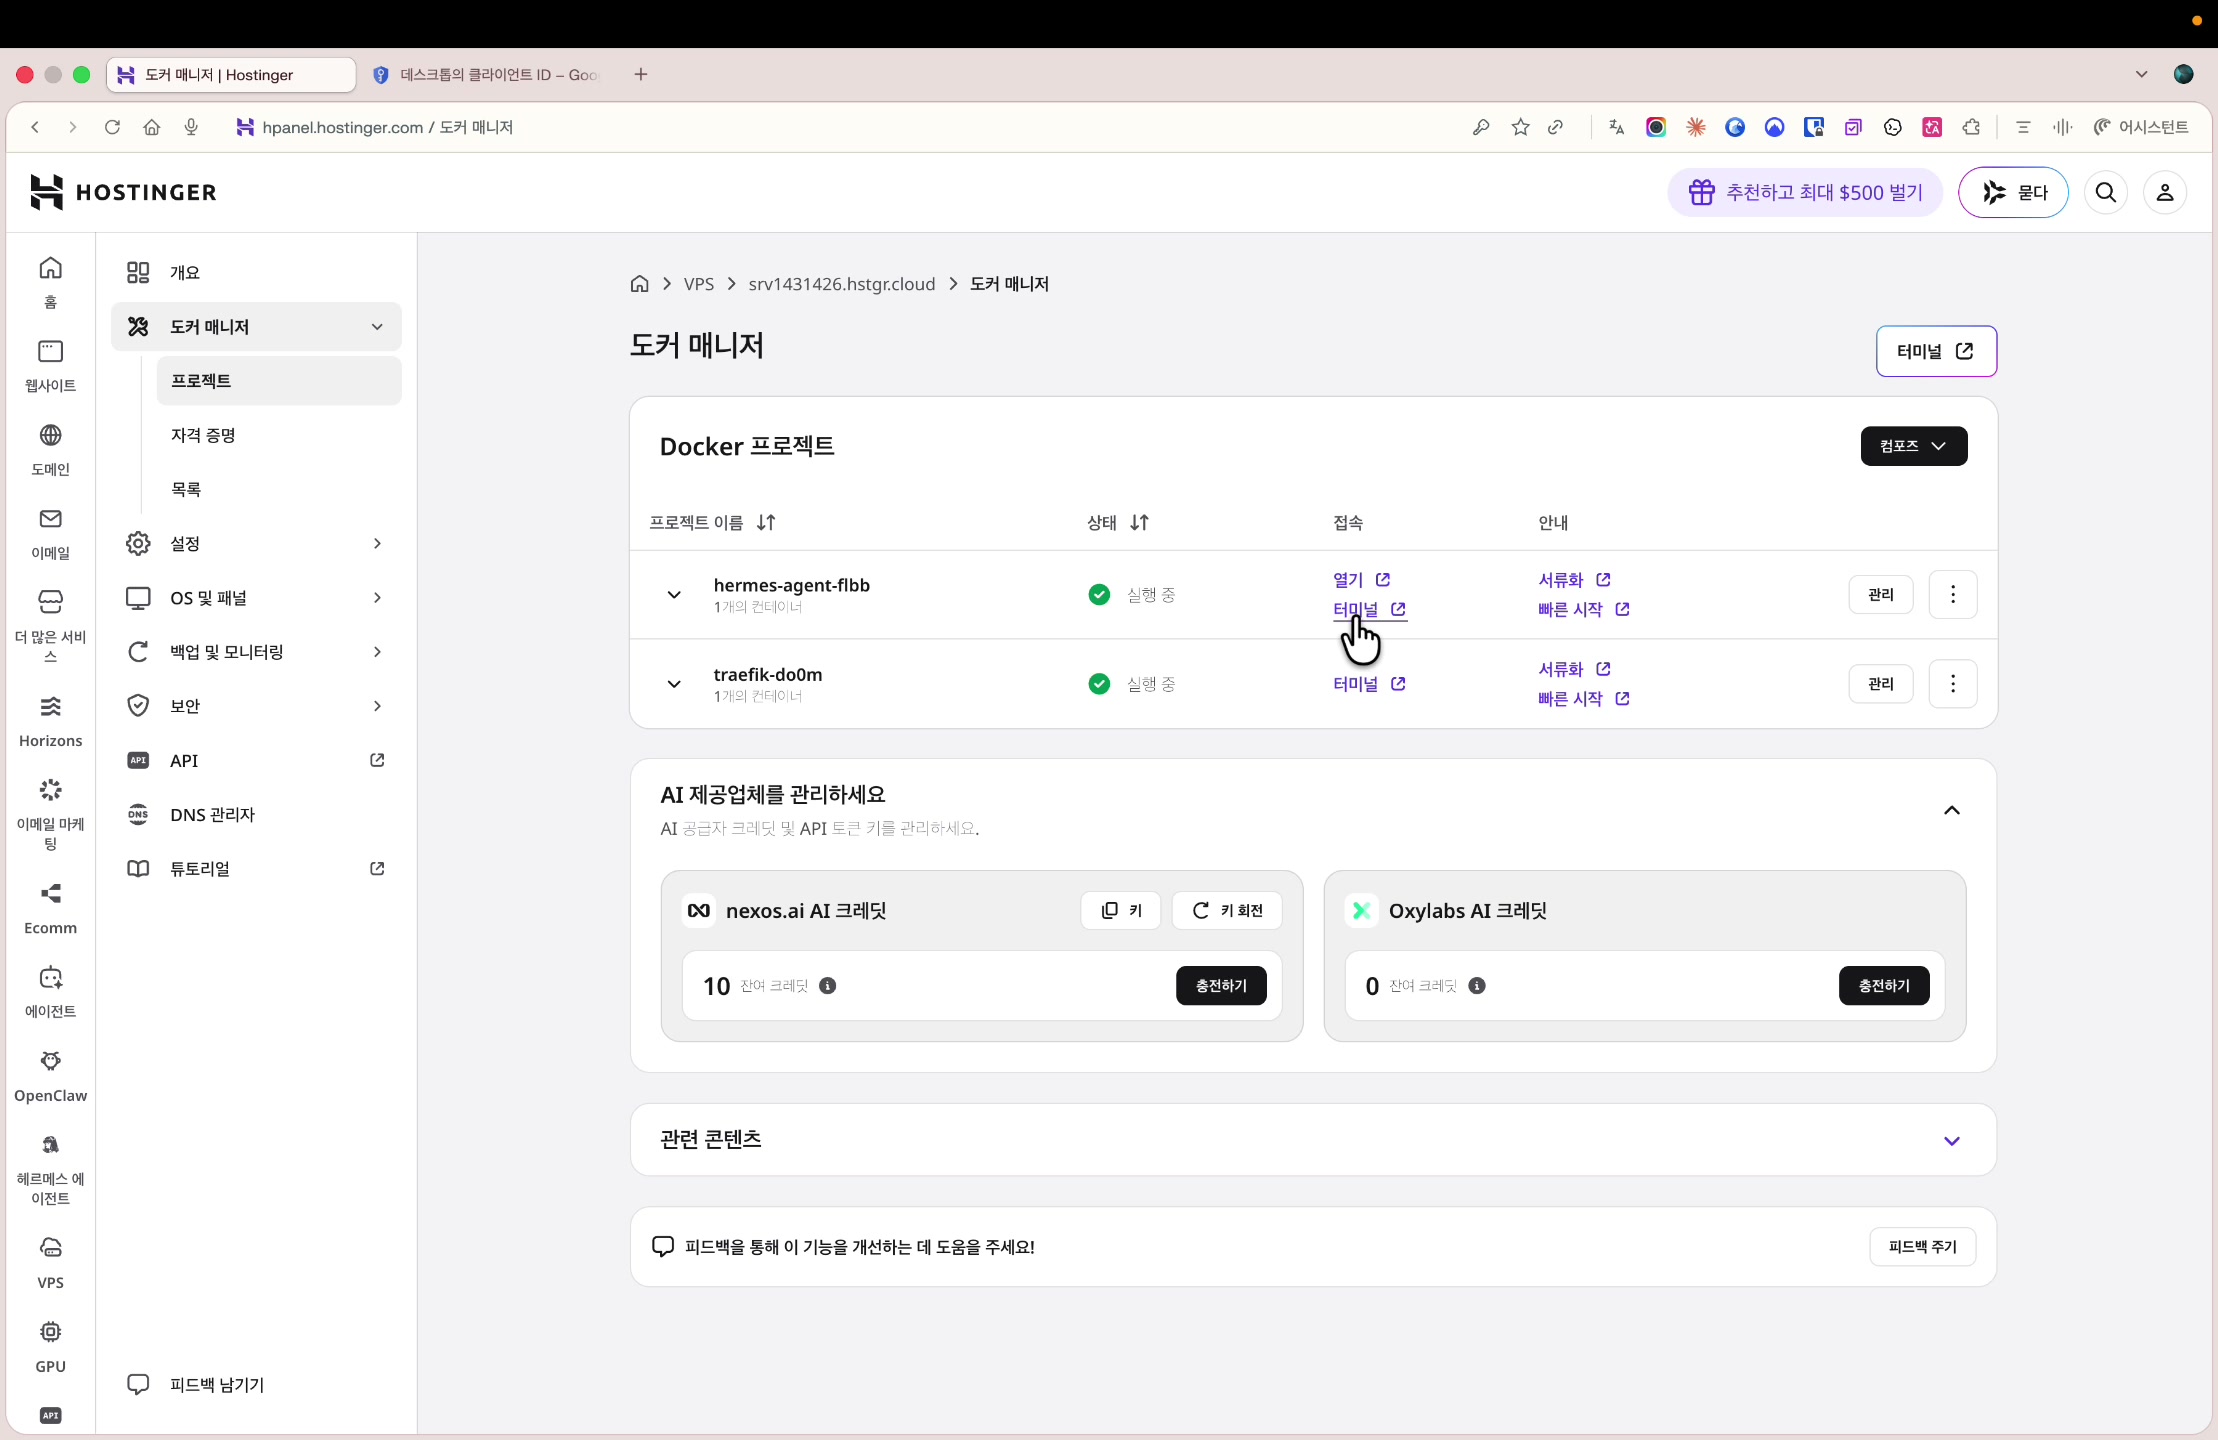
Task: Select 목록 submenu item
Action: (x=279, y=489)
